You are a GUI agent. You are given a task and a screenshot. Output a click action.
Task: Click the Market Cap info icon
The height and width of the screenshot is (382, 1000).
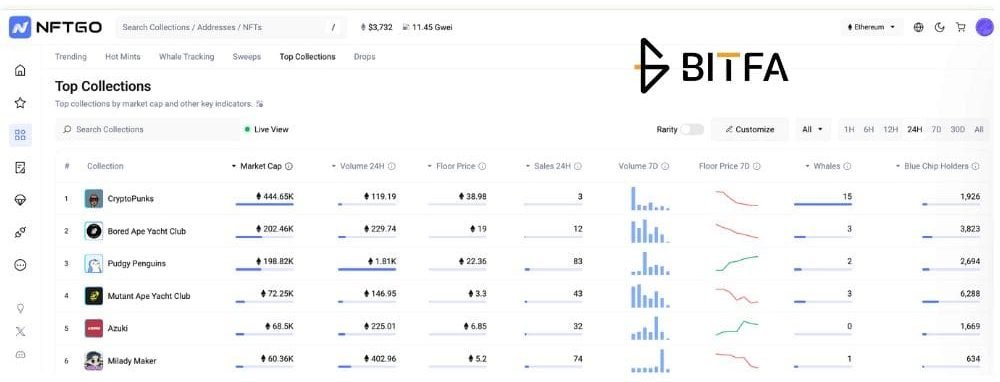click(x=289, y=166)
